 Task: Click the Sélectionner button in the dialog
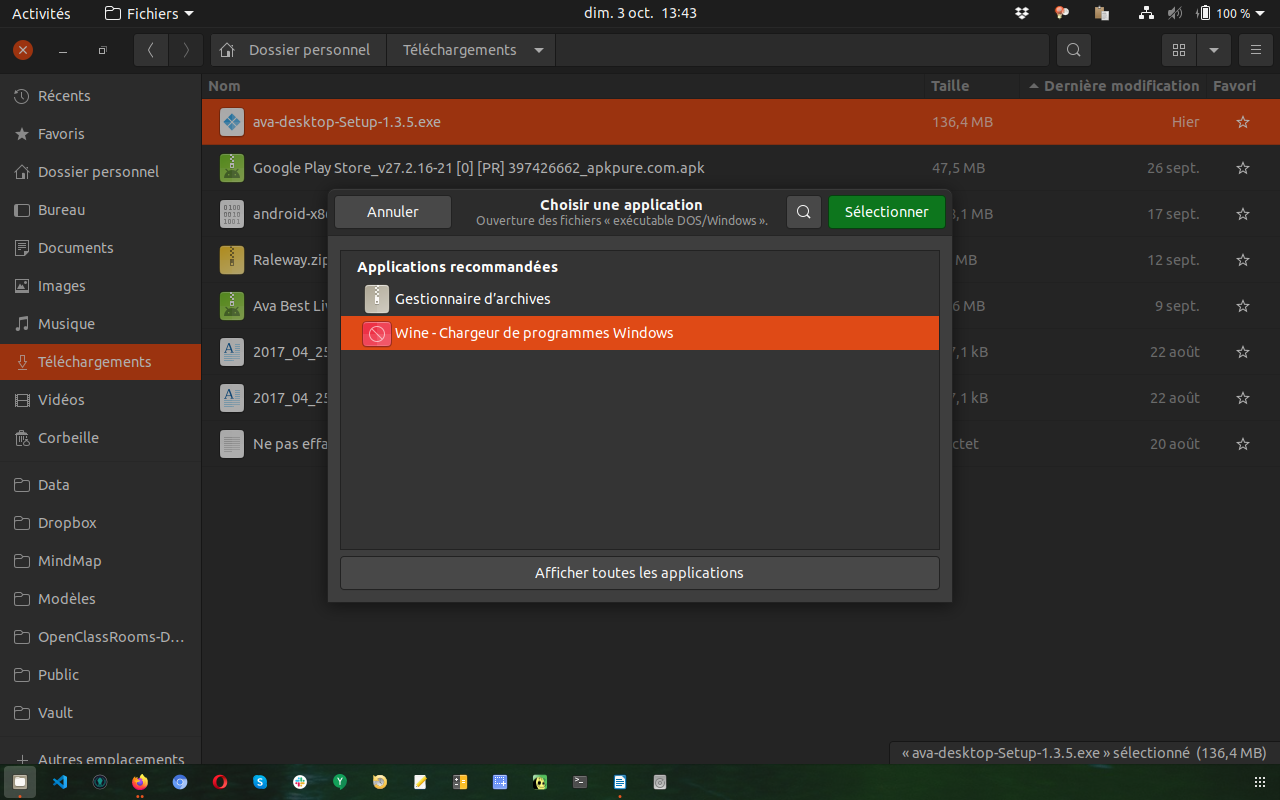(887, 212)
